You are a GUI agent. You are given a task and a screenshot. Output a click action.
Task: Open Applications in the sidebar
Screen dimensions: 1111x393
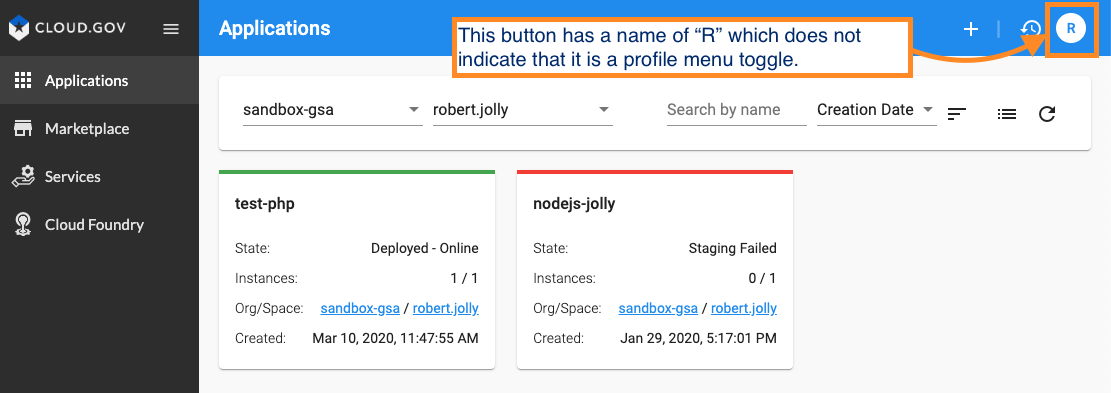click(x=99, y=81)
